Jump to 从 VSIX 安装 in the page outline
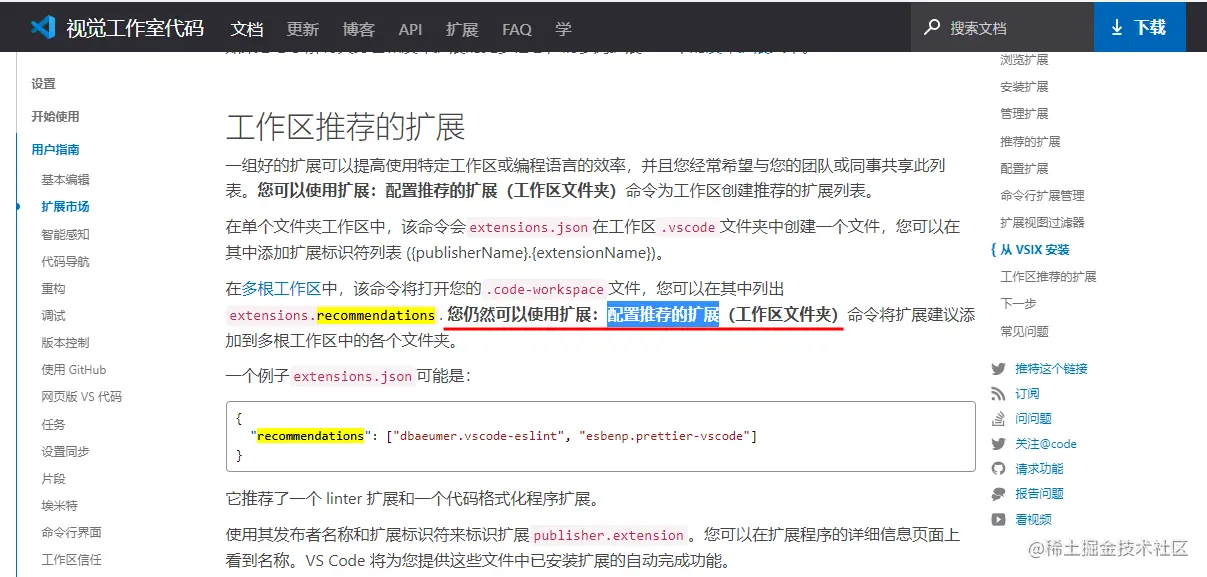 pos(1035,250)
